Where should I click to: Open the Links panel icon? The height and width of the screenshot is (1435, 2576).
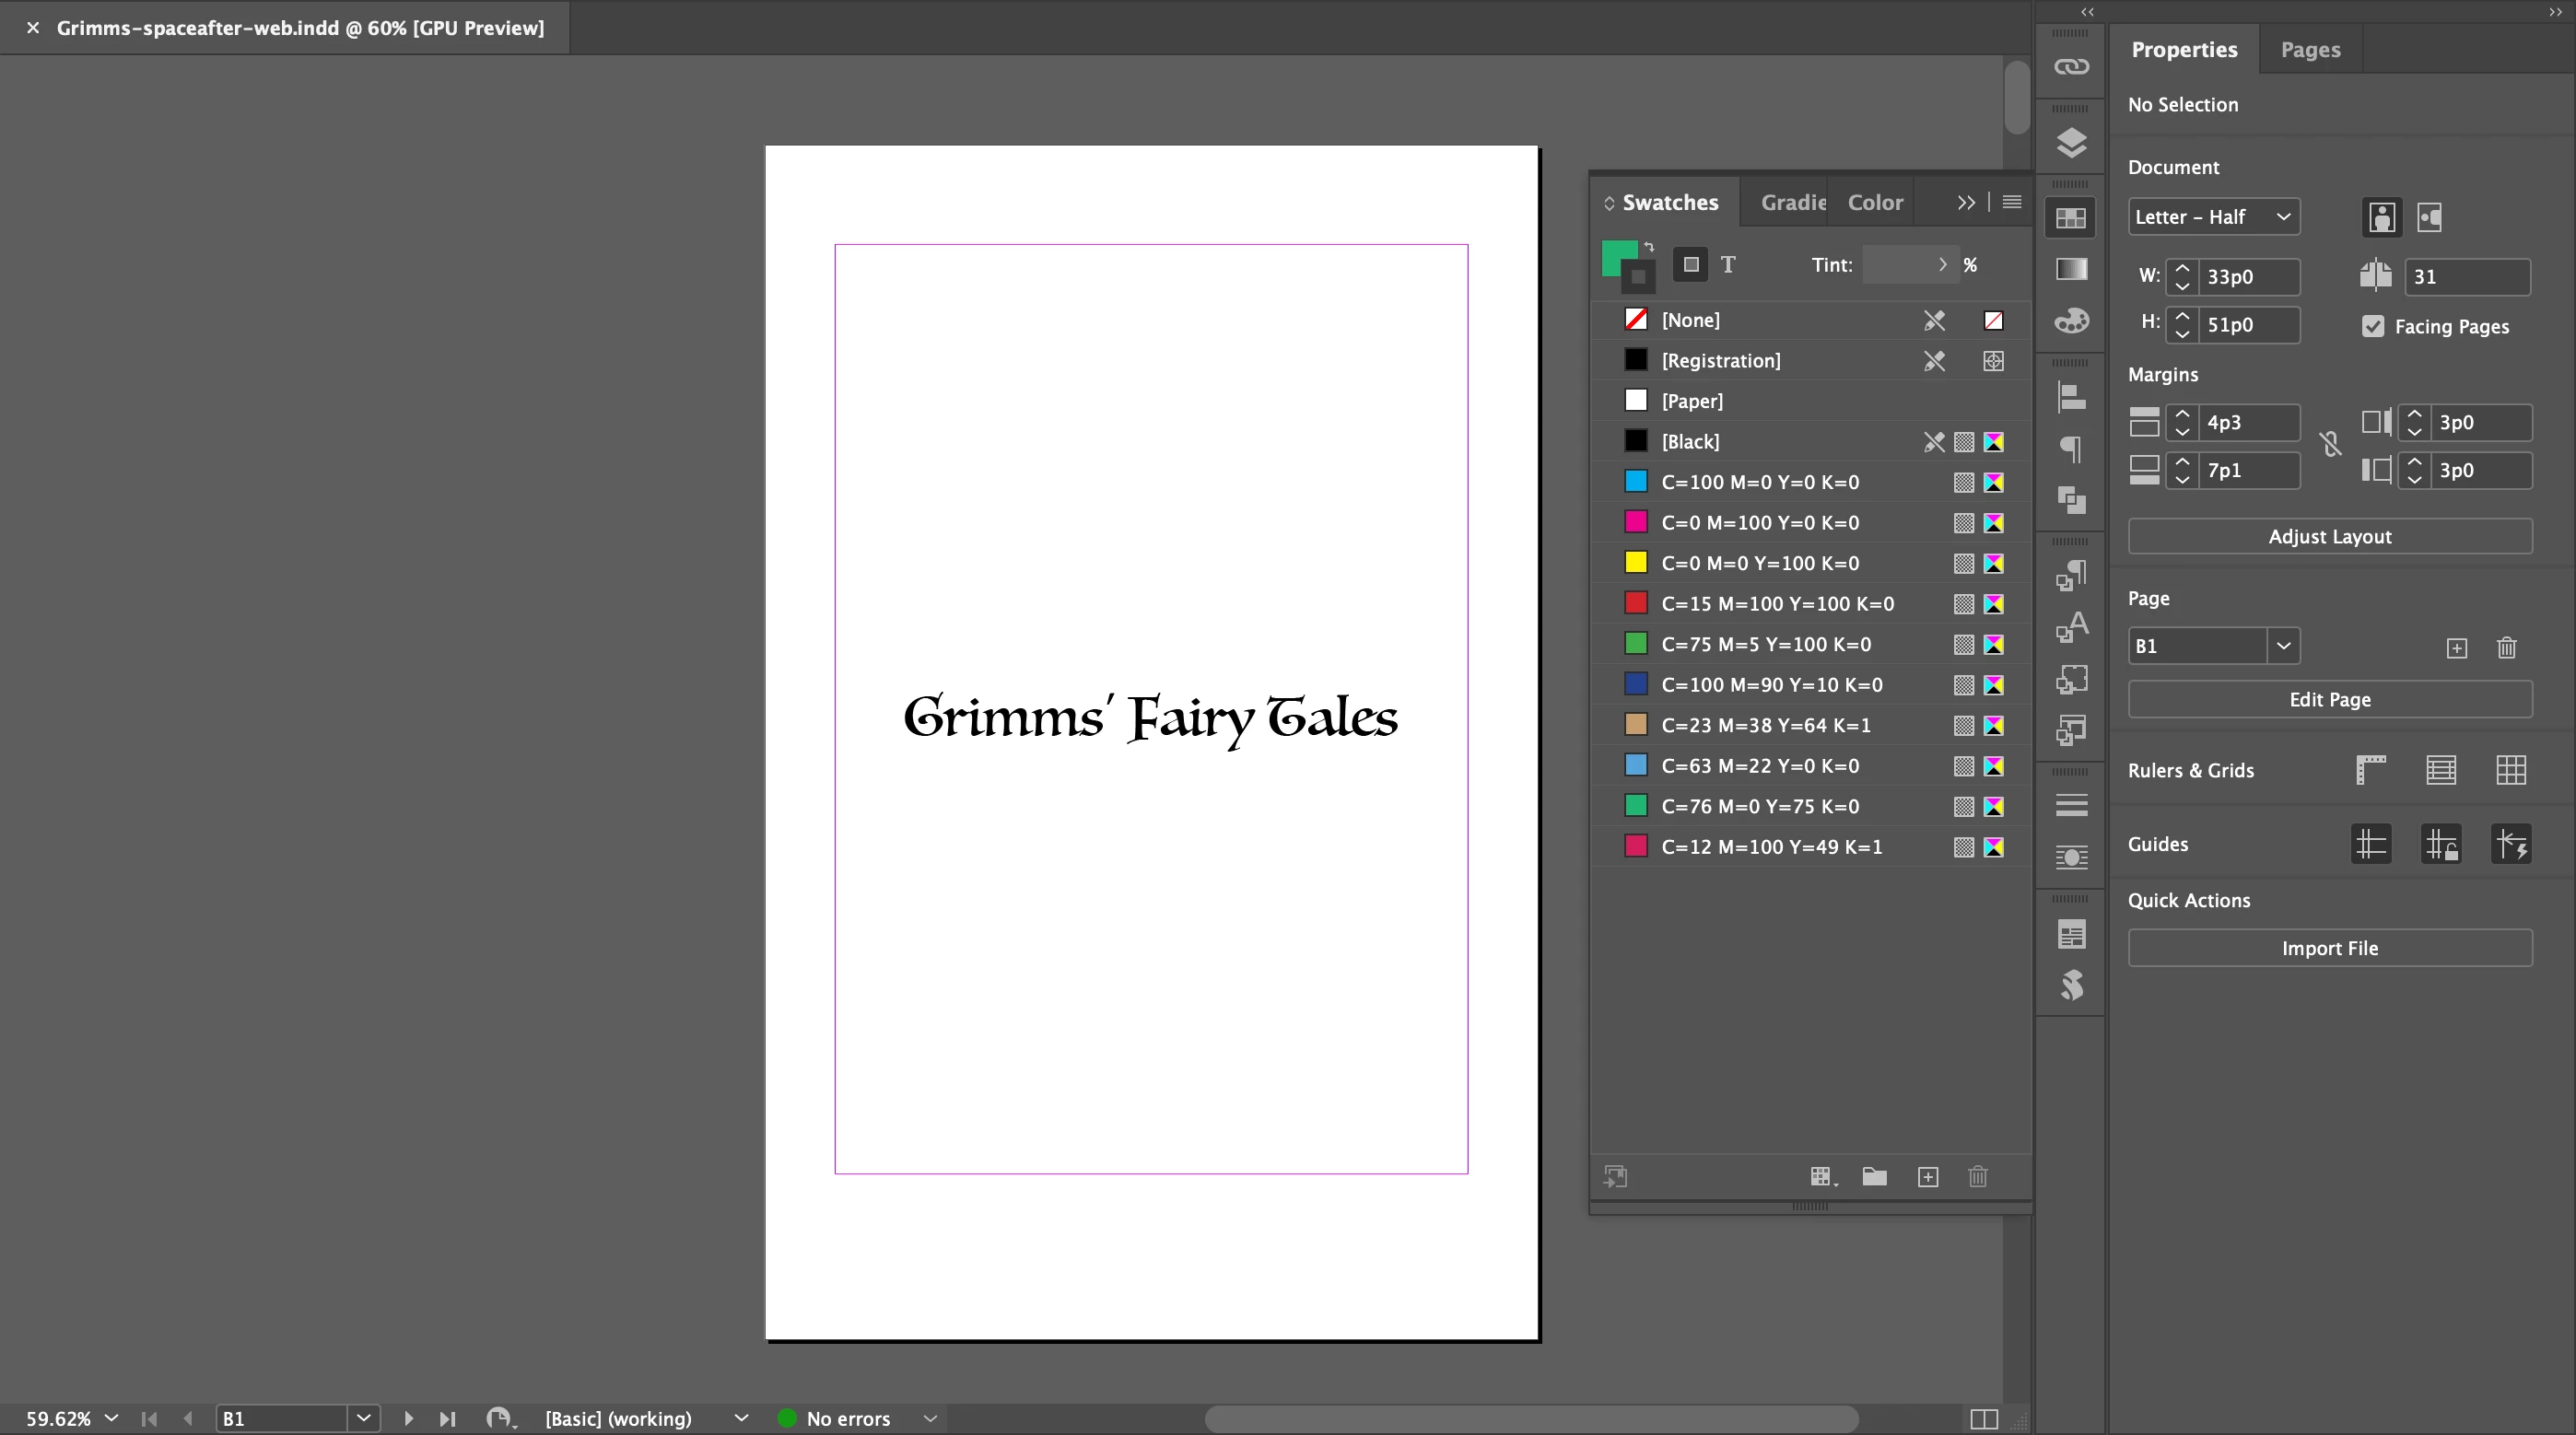(x=2071, y=67)
